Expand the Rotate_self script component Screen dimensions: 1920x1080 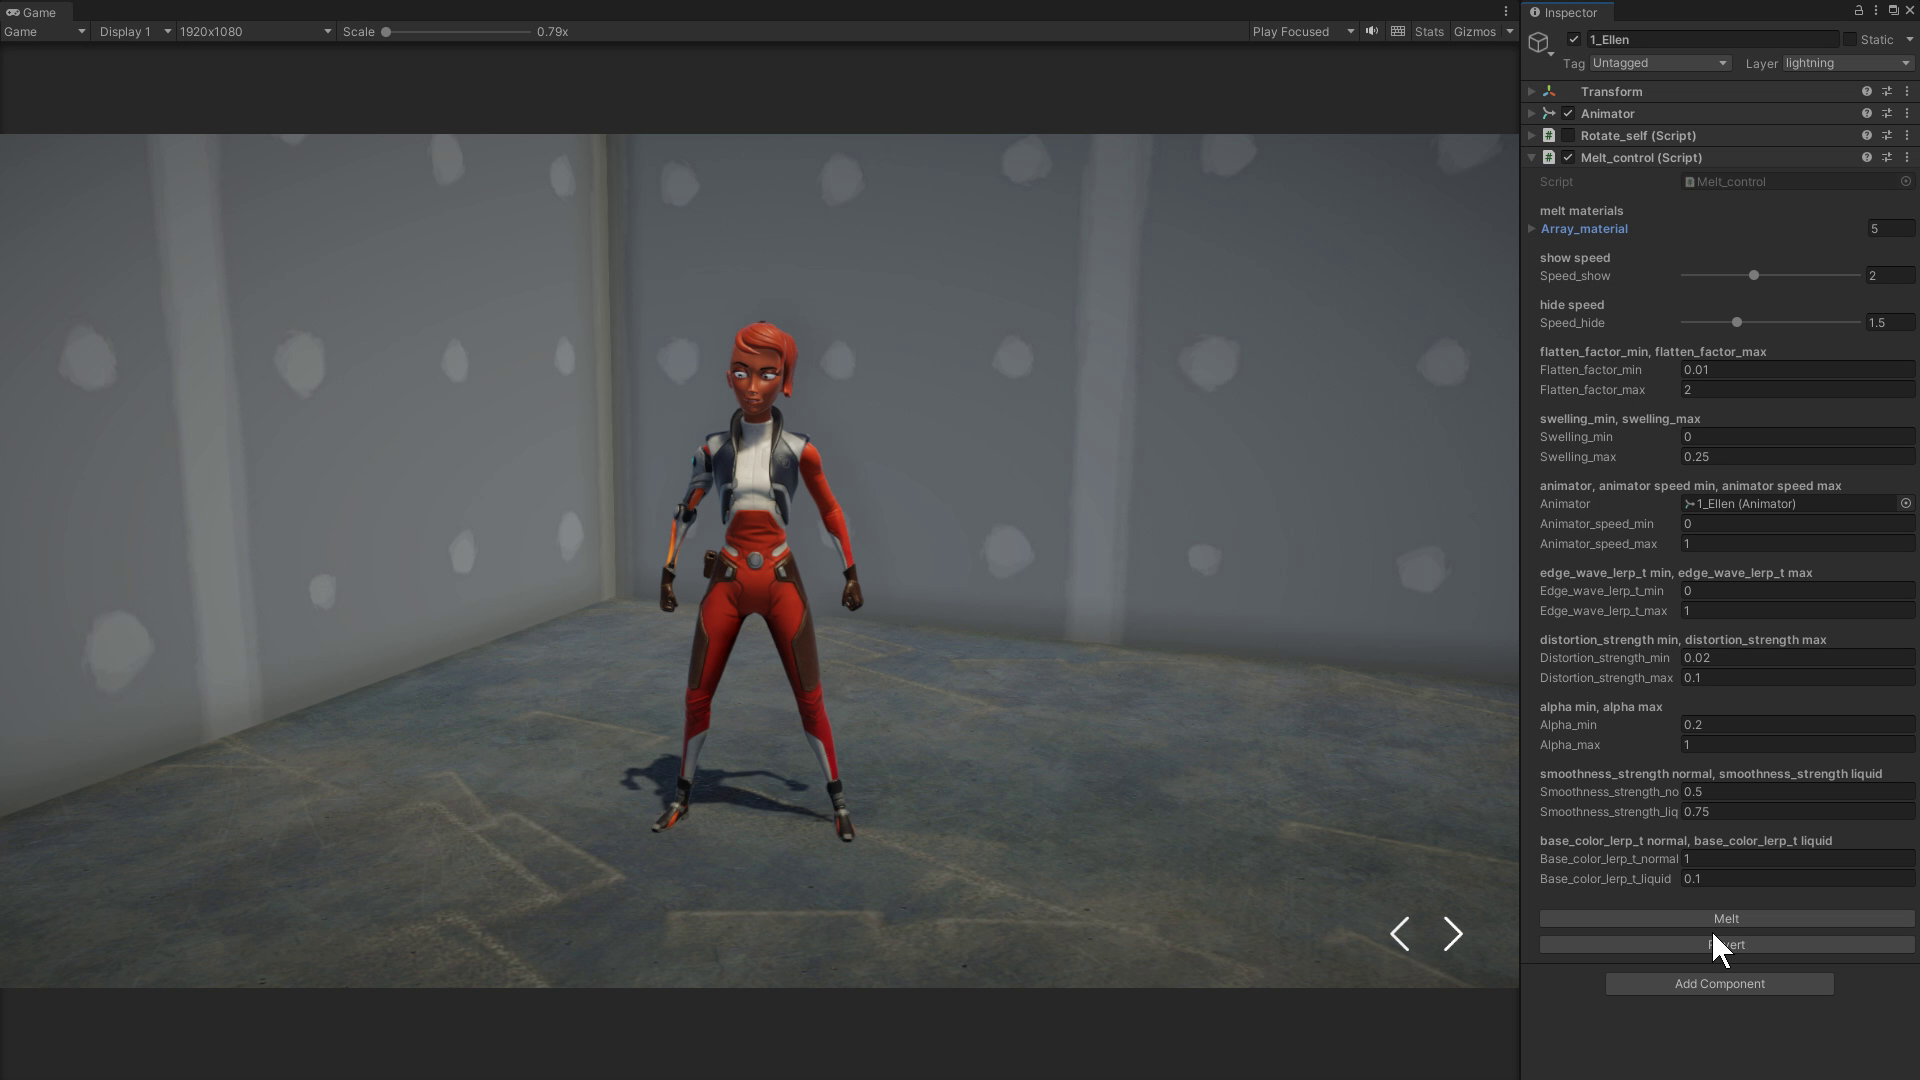click(x=1531, y=135)
